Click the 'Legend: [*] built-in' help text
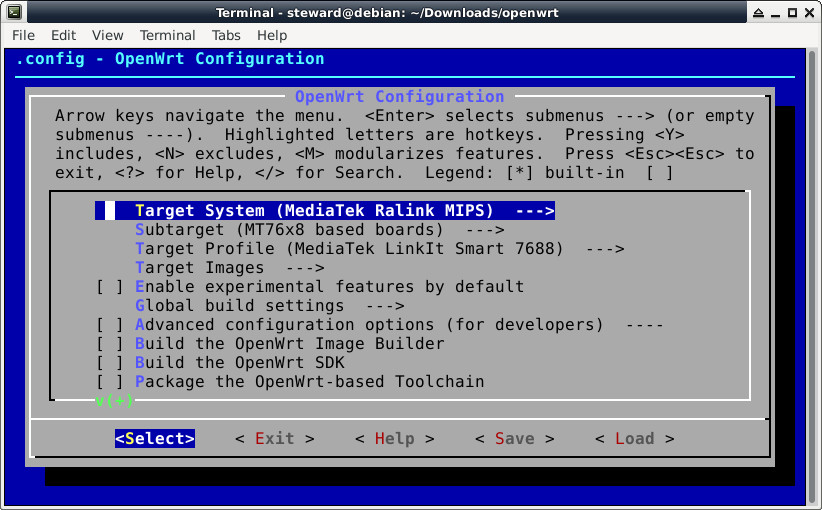Image resolution: width=822 pixels, height=510 pixels. pyautogui.click(x=524, y=172)
